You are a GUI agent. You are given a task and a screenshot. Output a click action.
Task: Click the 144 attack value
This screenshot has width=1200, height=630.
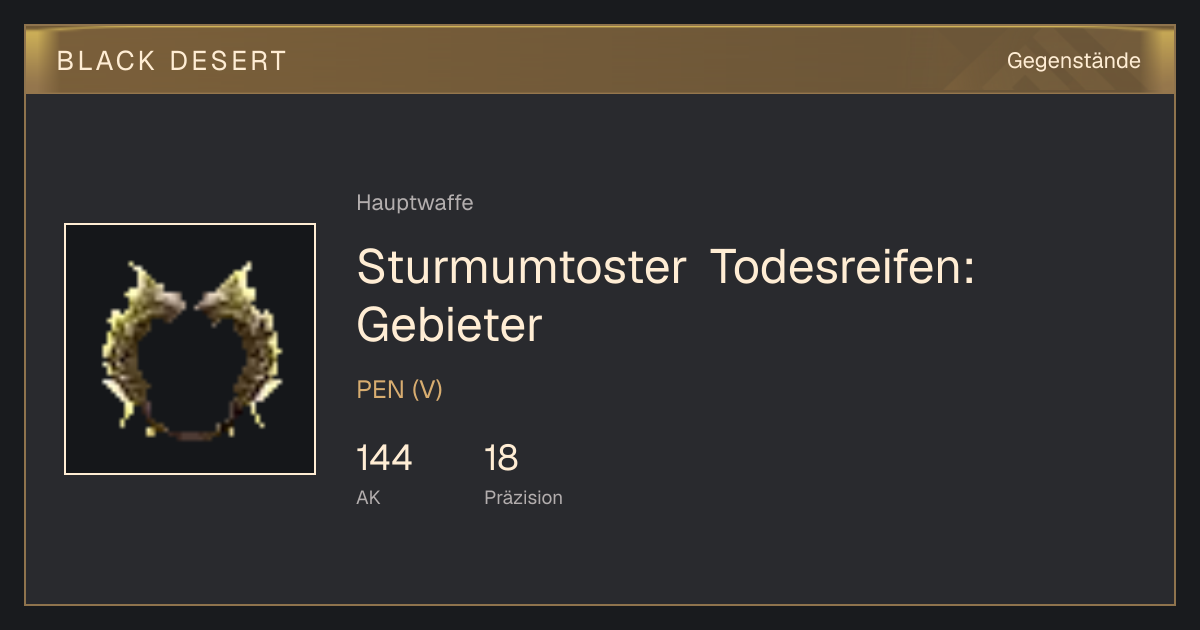(384, 458)
